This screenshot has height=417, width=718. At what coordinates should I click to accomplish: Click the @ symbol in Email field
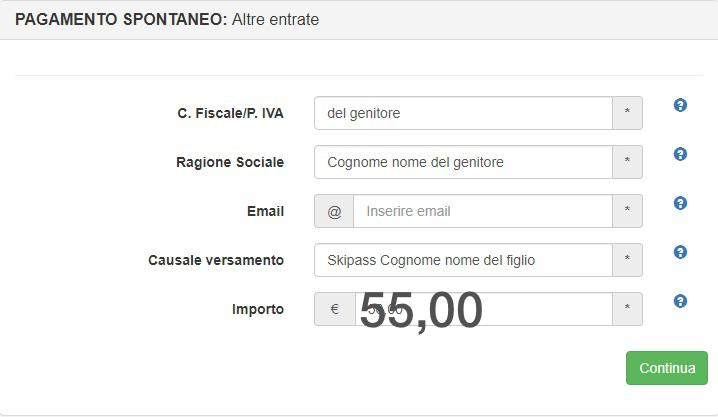tap(334, 211)
